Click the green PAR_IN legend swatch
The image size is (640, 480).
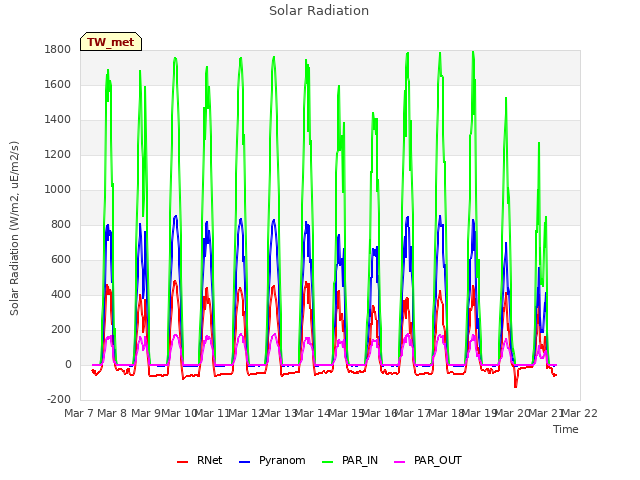click(327, 462)
